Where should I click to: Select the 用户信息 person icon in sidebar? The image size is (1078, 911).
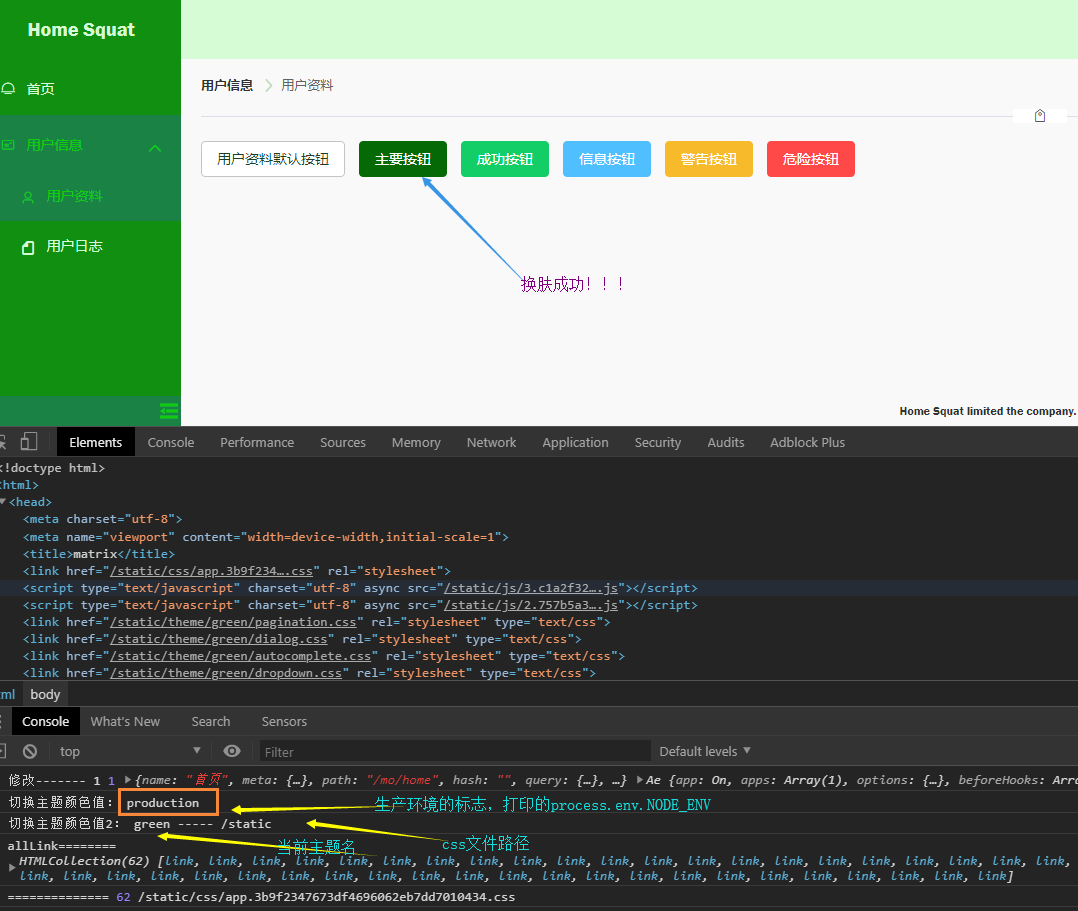[x=10, y=144]
